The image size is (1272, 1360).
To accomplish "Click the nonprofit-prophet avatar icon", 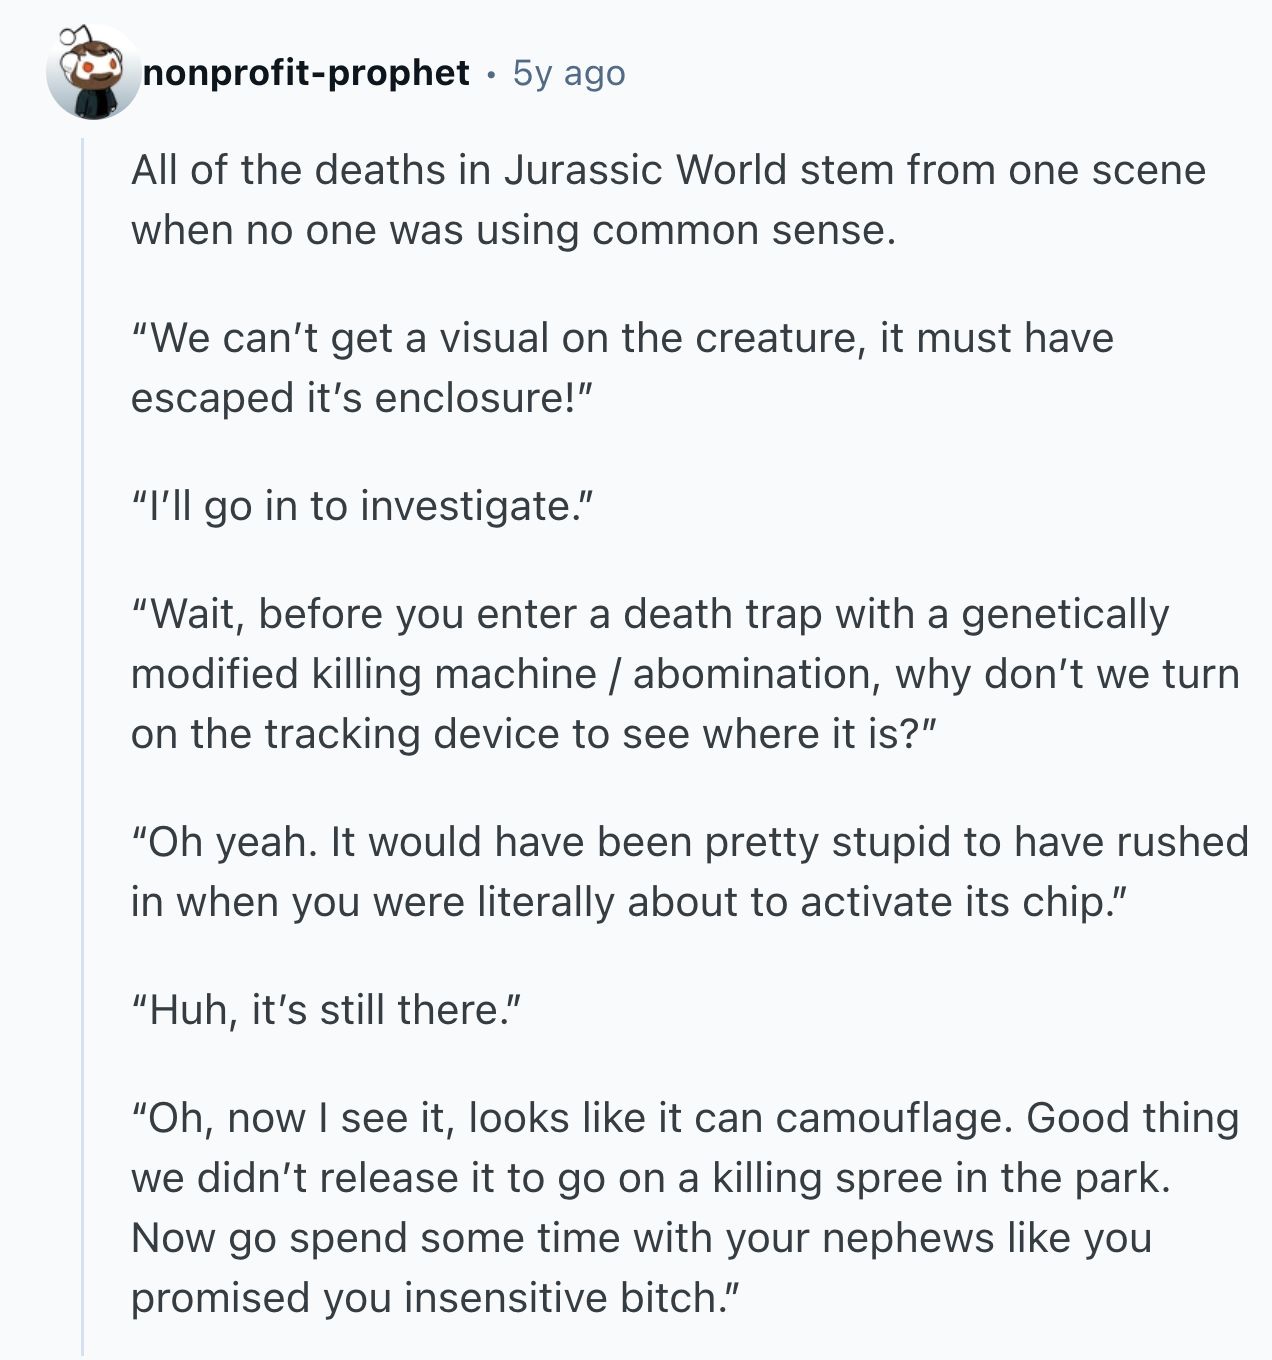I will [x=93, y=72].
